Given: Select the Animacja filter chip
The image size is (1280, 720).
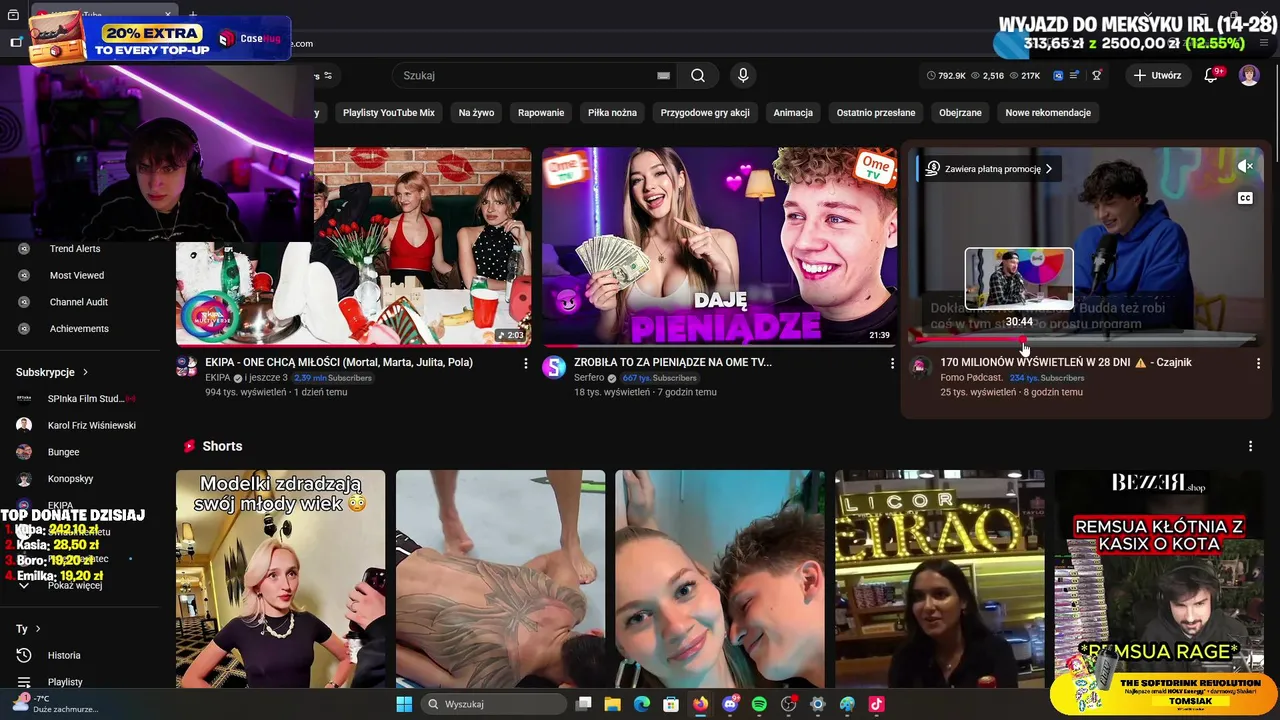Looking at the screenshot, I should (793, 113).
